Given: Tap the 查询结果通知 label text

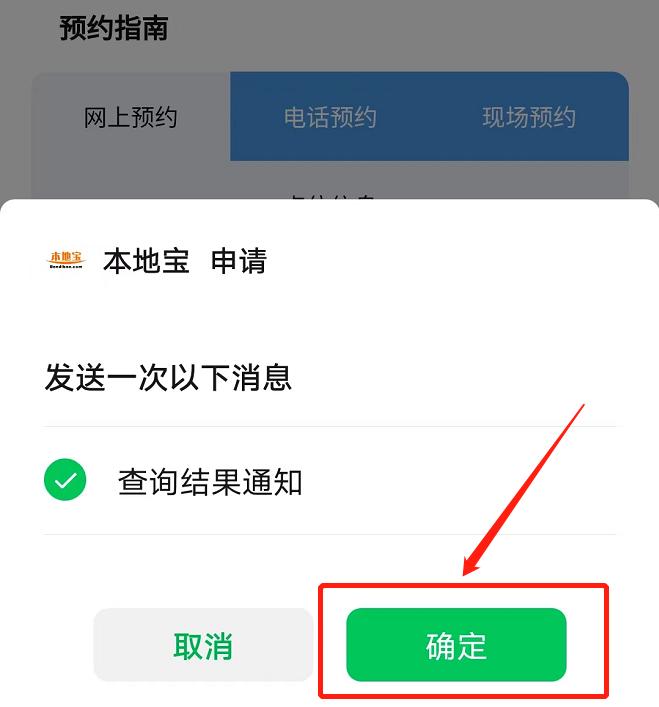Looking at the screenshot, I should point(210,482).
